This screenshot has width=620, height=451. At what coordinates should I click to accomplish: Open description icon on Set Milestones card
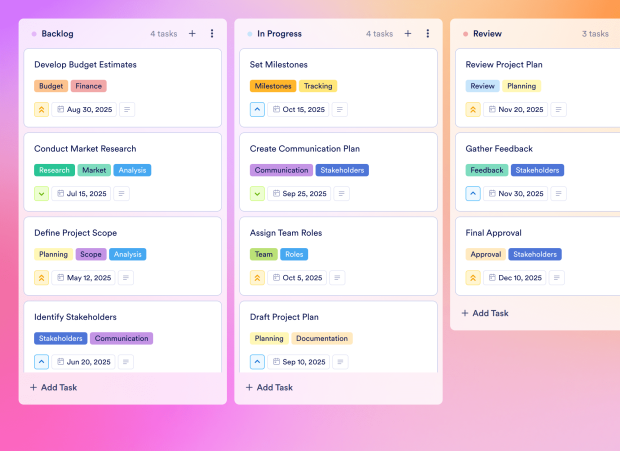(340, 109)
